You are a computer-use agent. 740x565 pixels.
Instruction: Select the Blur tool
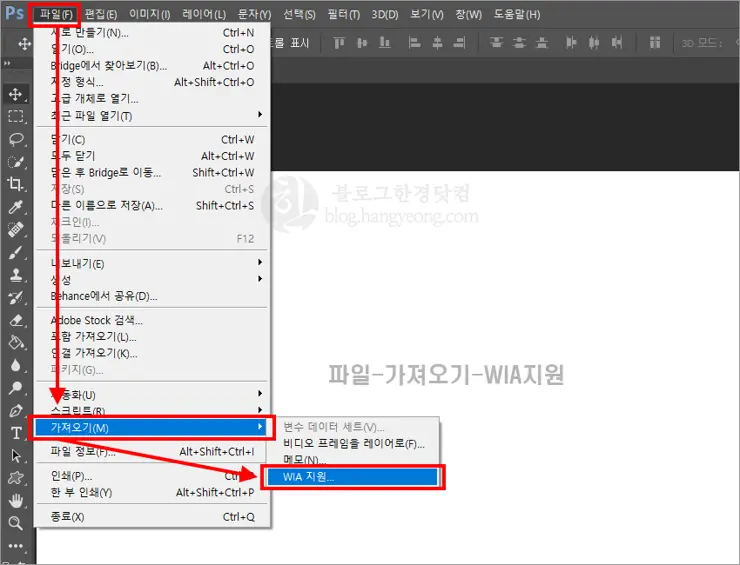coord(16,365)
